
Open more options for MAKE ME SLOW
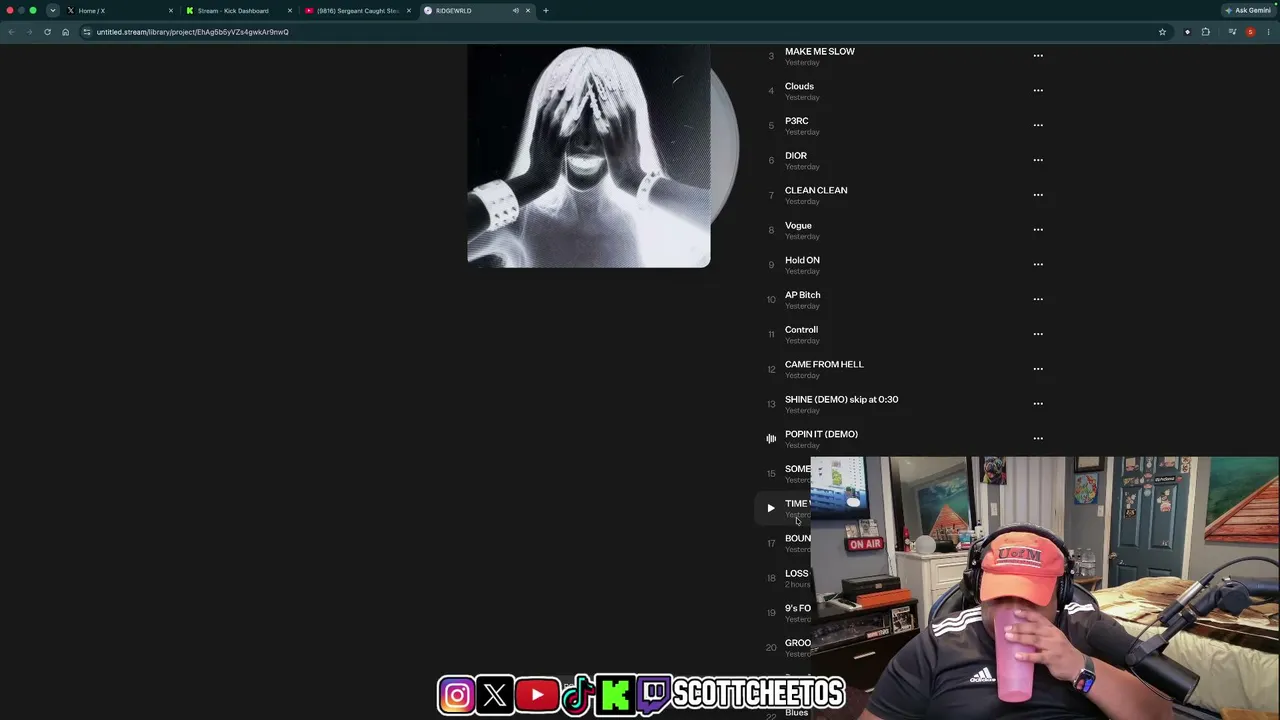tap(1038, 56)
